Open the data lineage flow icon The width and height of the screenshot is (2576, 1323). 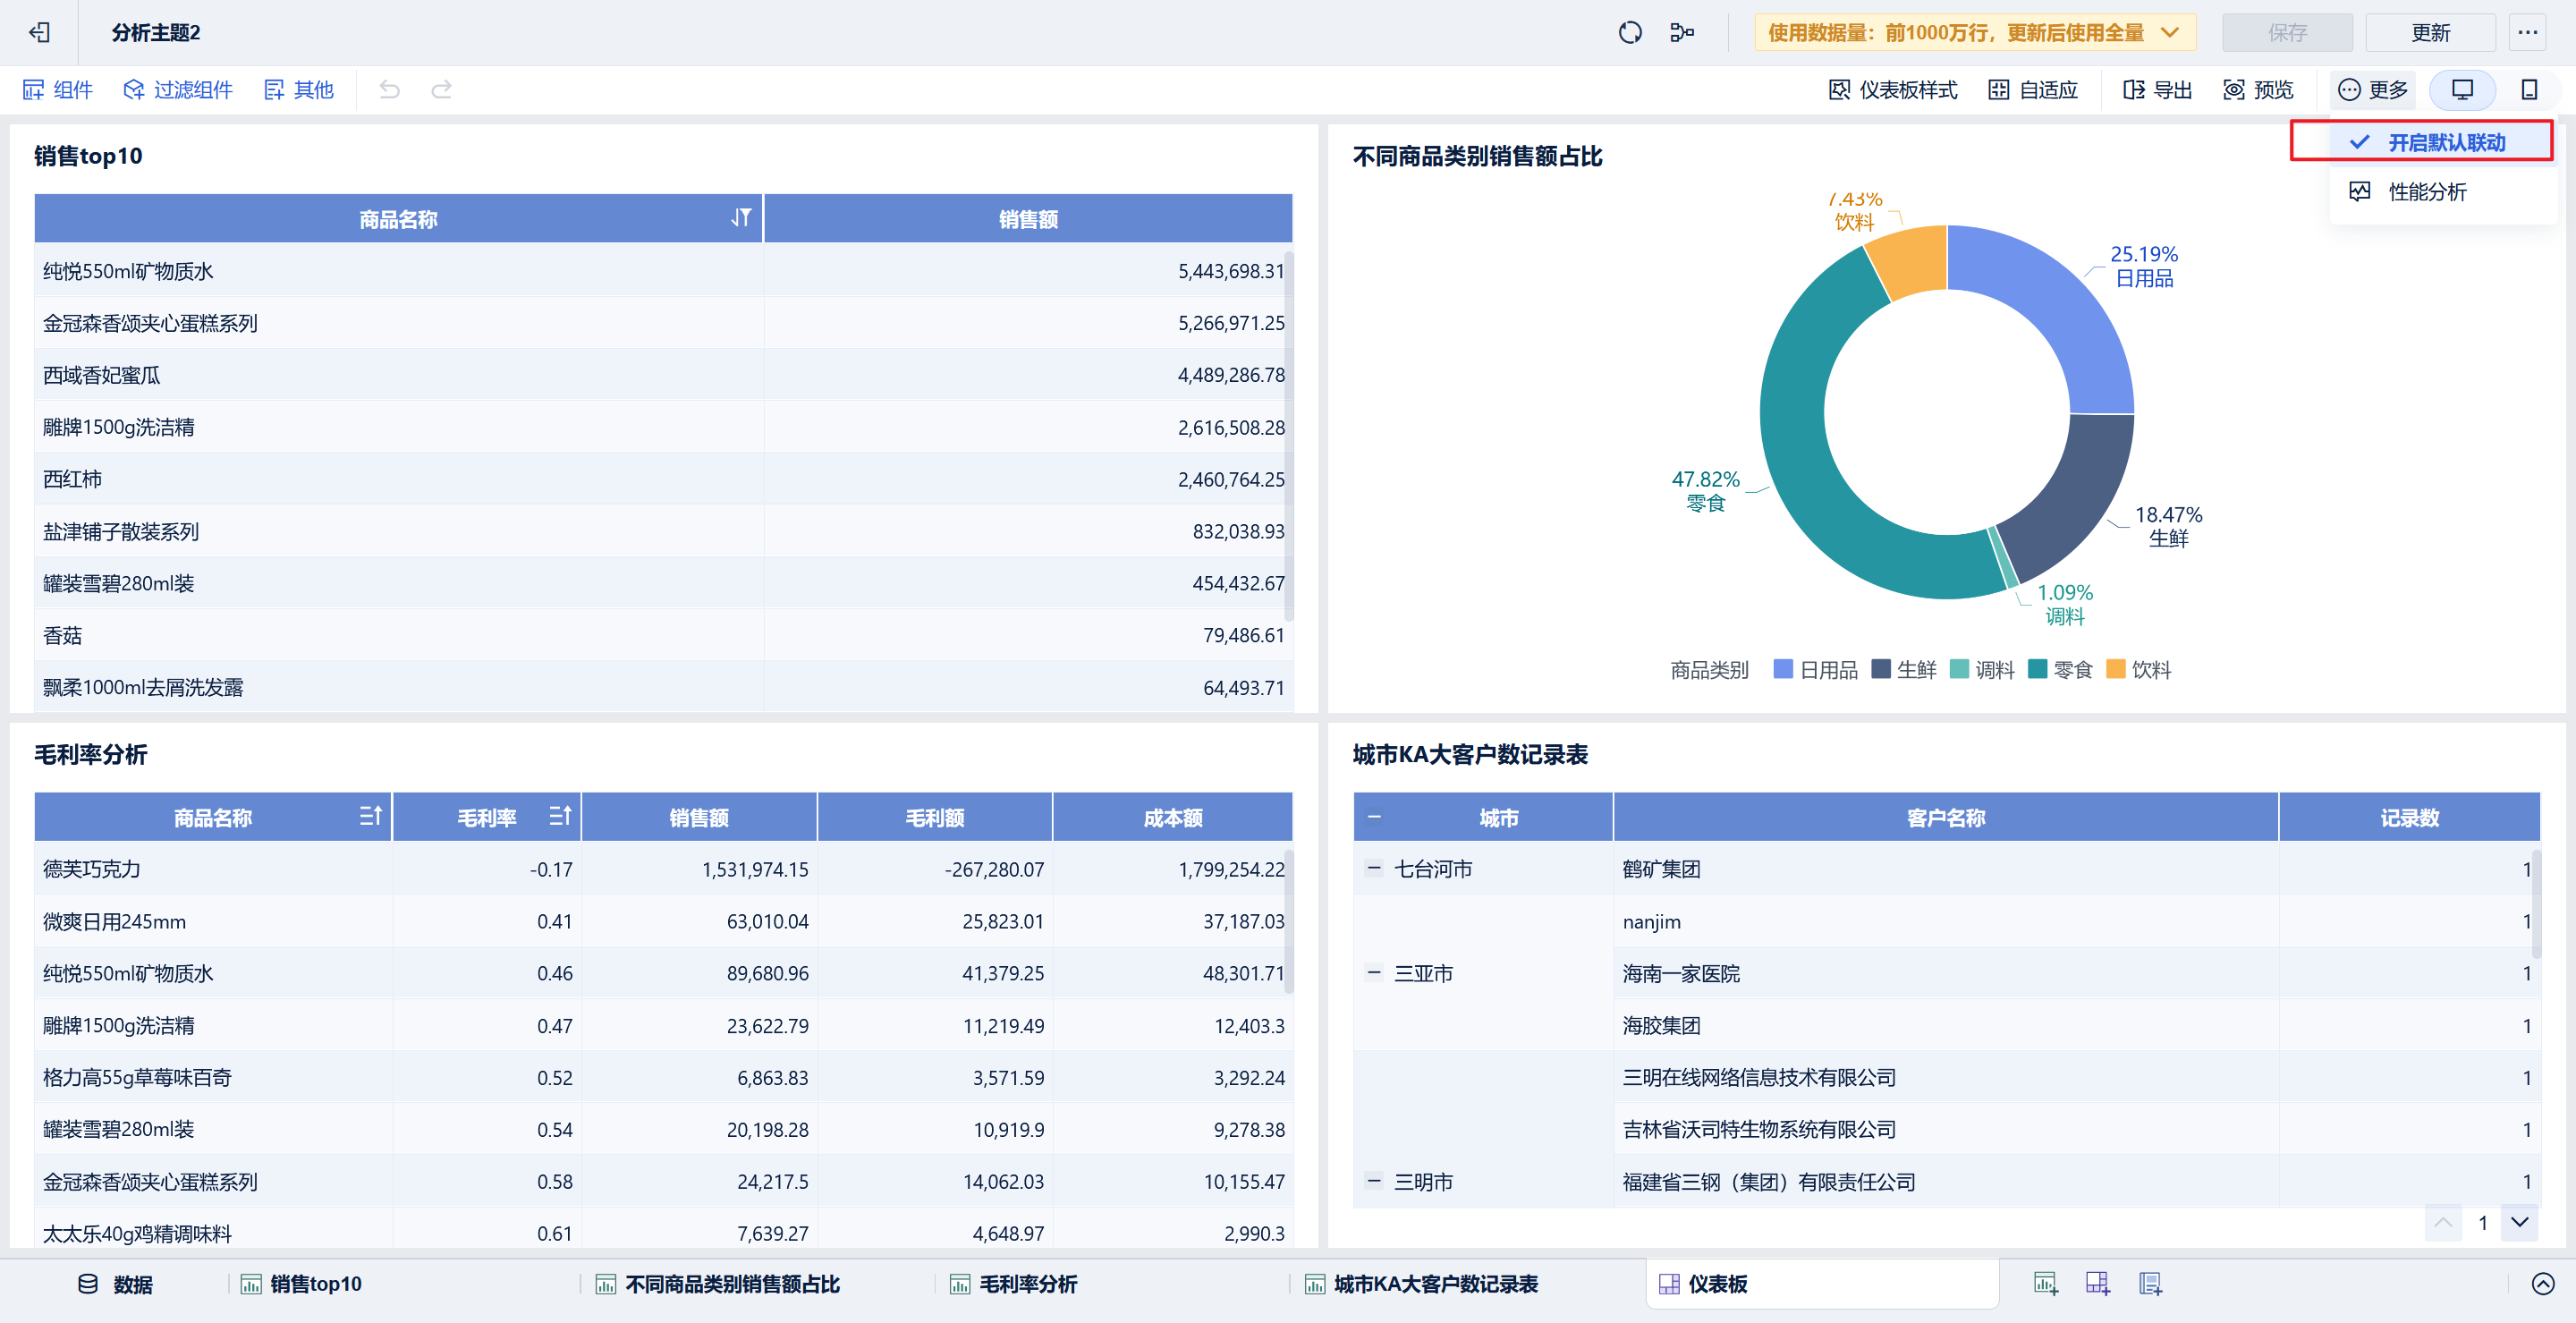point(1682,33)
